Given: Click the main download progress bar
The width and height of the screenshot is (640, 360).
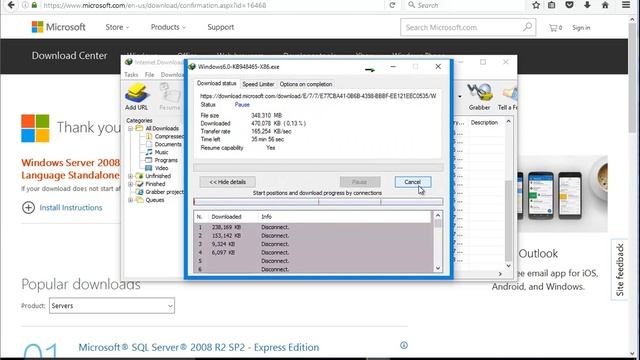Looking at the screenshot, I should [318, 167].
